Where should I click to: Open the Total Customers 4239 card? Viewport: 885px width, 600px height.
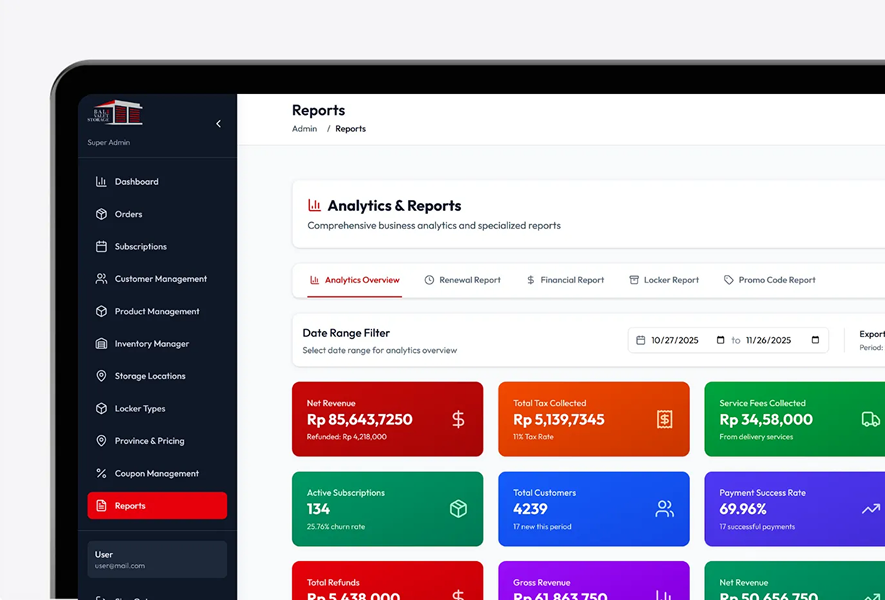click(594, 509)
